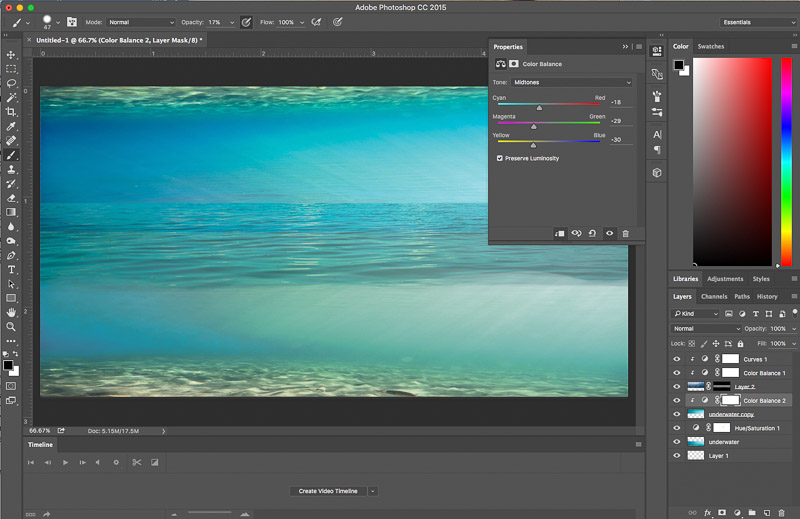Click Create Video Timeline button
Viewport: 800px width, 519px height.
click(328, 491)
